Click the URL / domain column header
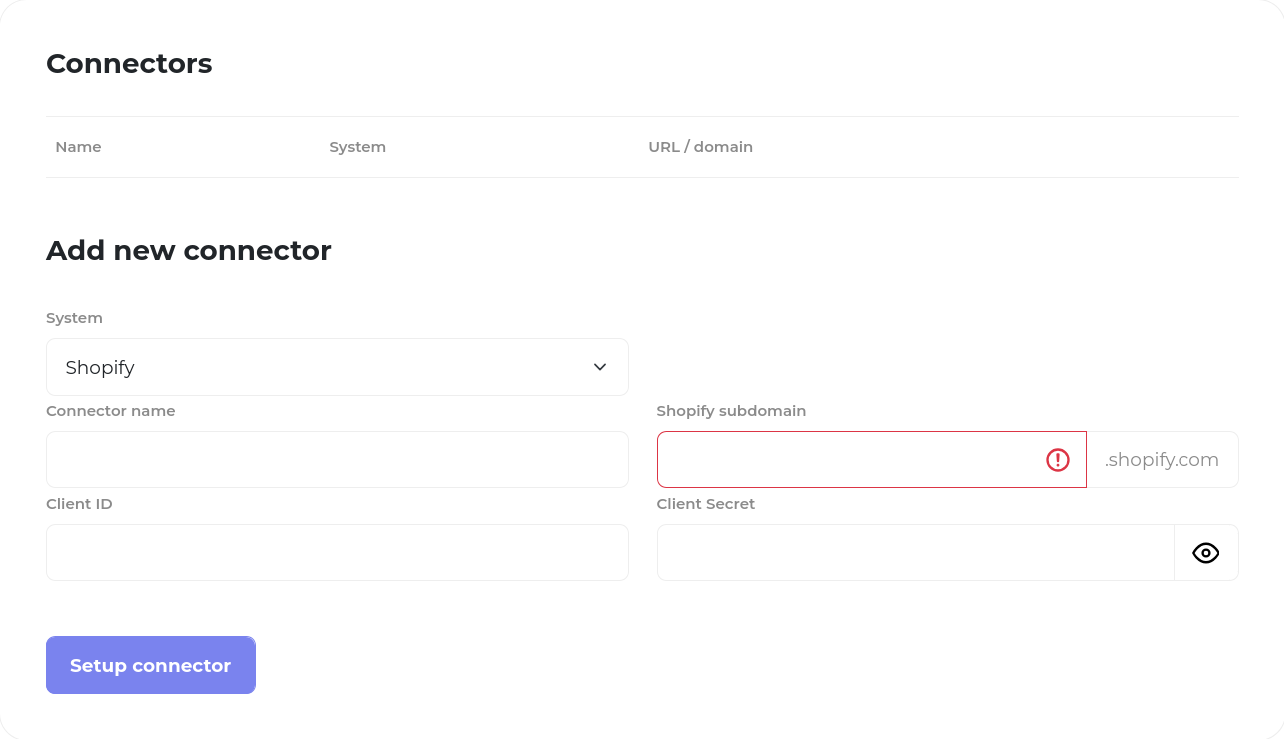 (700, 147)
